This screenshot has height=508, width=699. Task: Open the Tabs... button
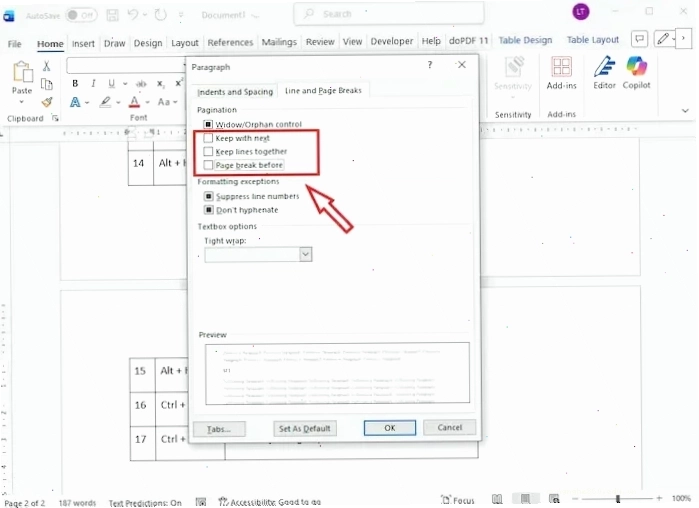click(219, 429)
